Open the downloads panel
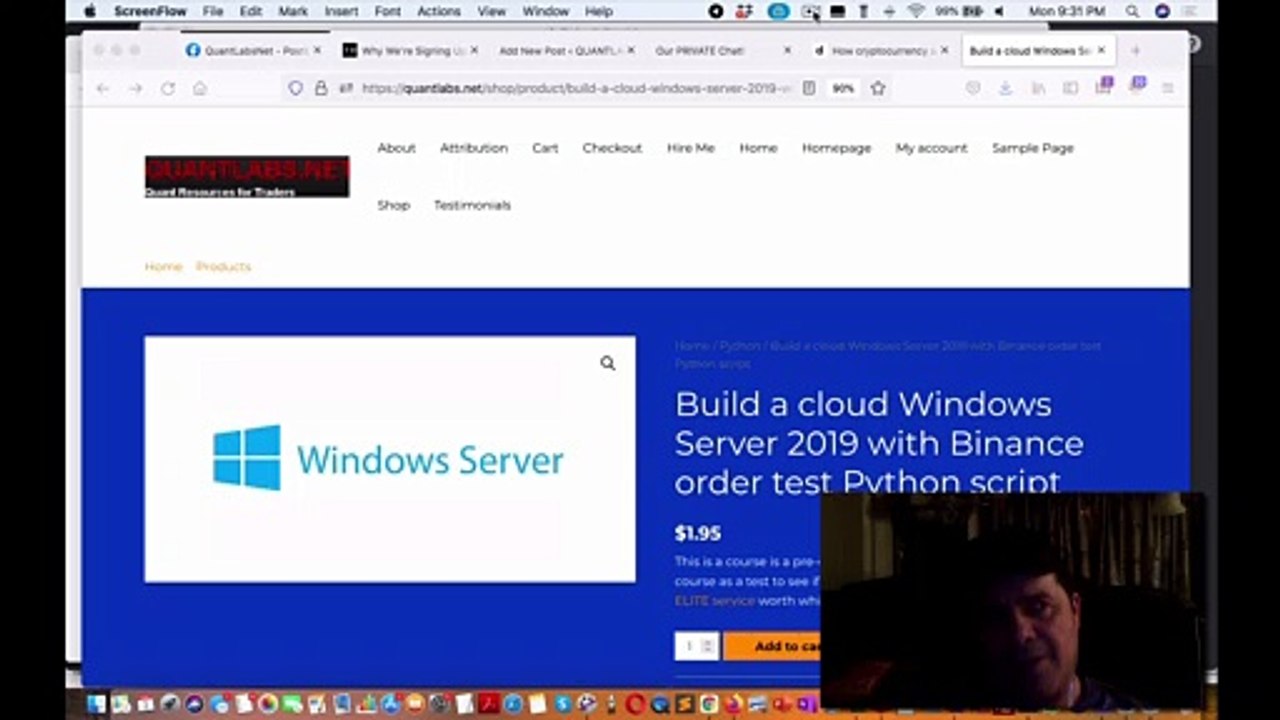Screen dimensions: 1280x720 1005,88
